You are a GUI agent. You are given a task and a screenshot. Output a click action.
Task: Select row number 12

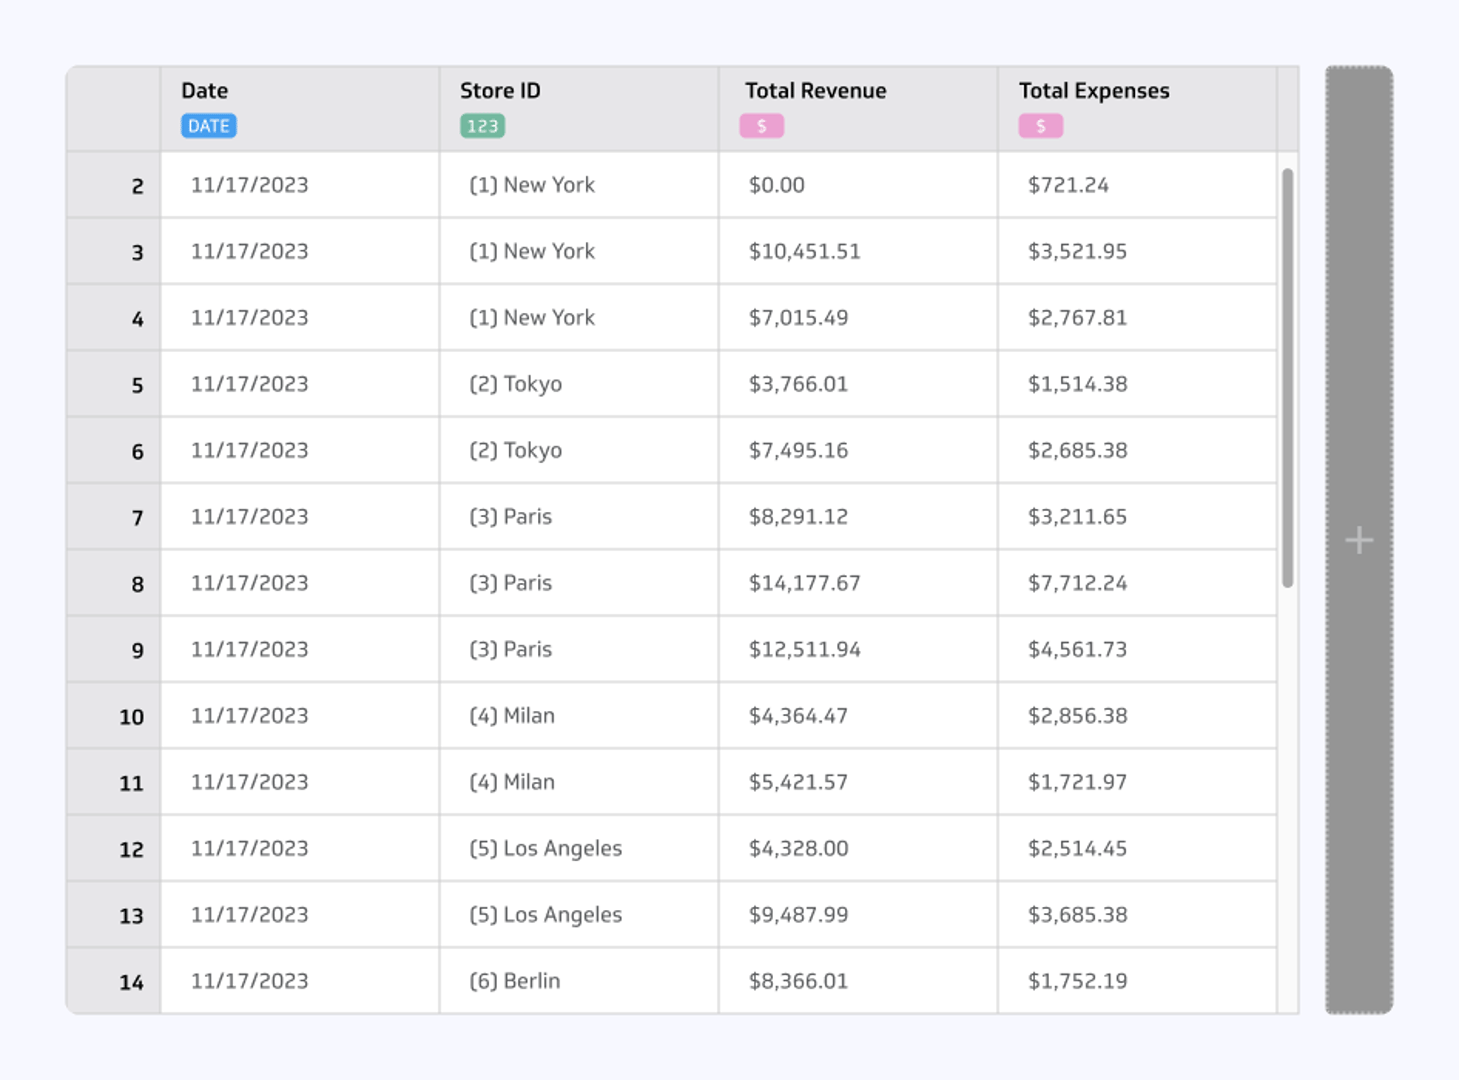coord(114,848)
